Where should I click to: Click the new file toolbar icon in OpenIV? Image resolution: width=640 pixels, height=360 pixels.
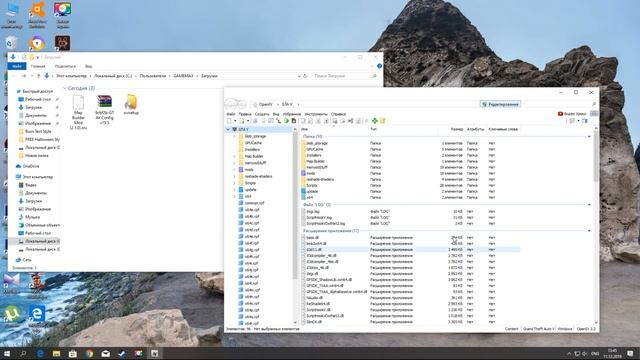coord(229,121)
